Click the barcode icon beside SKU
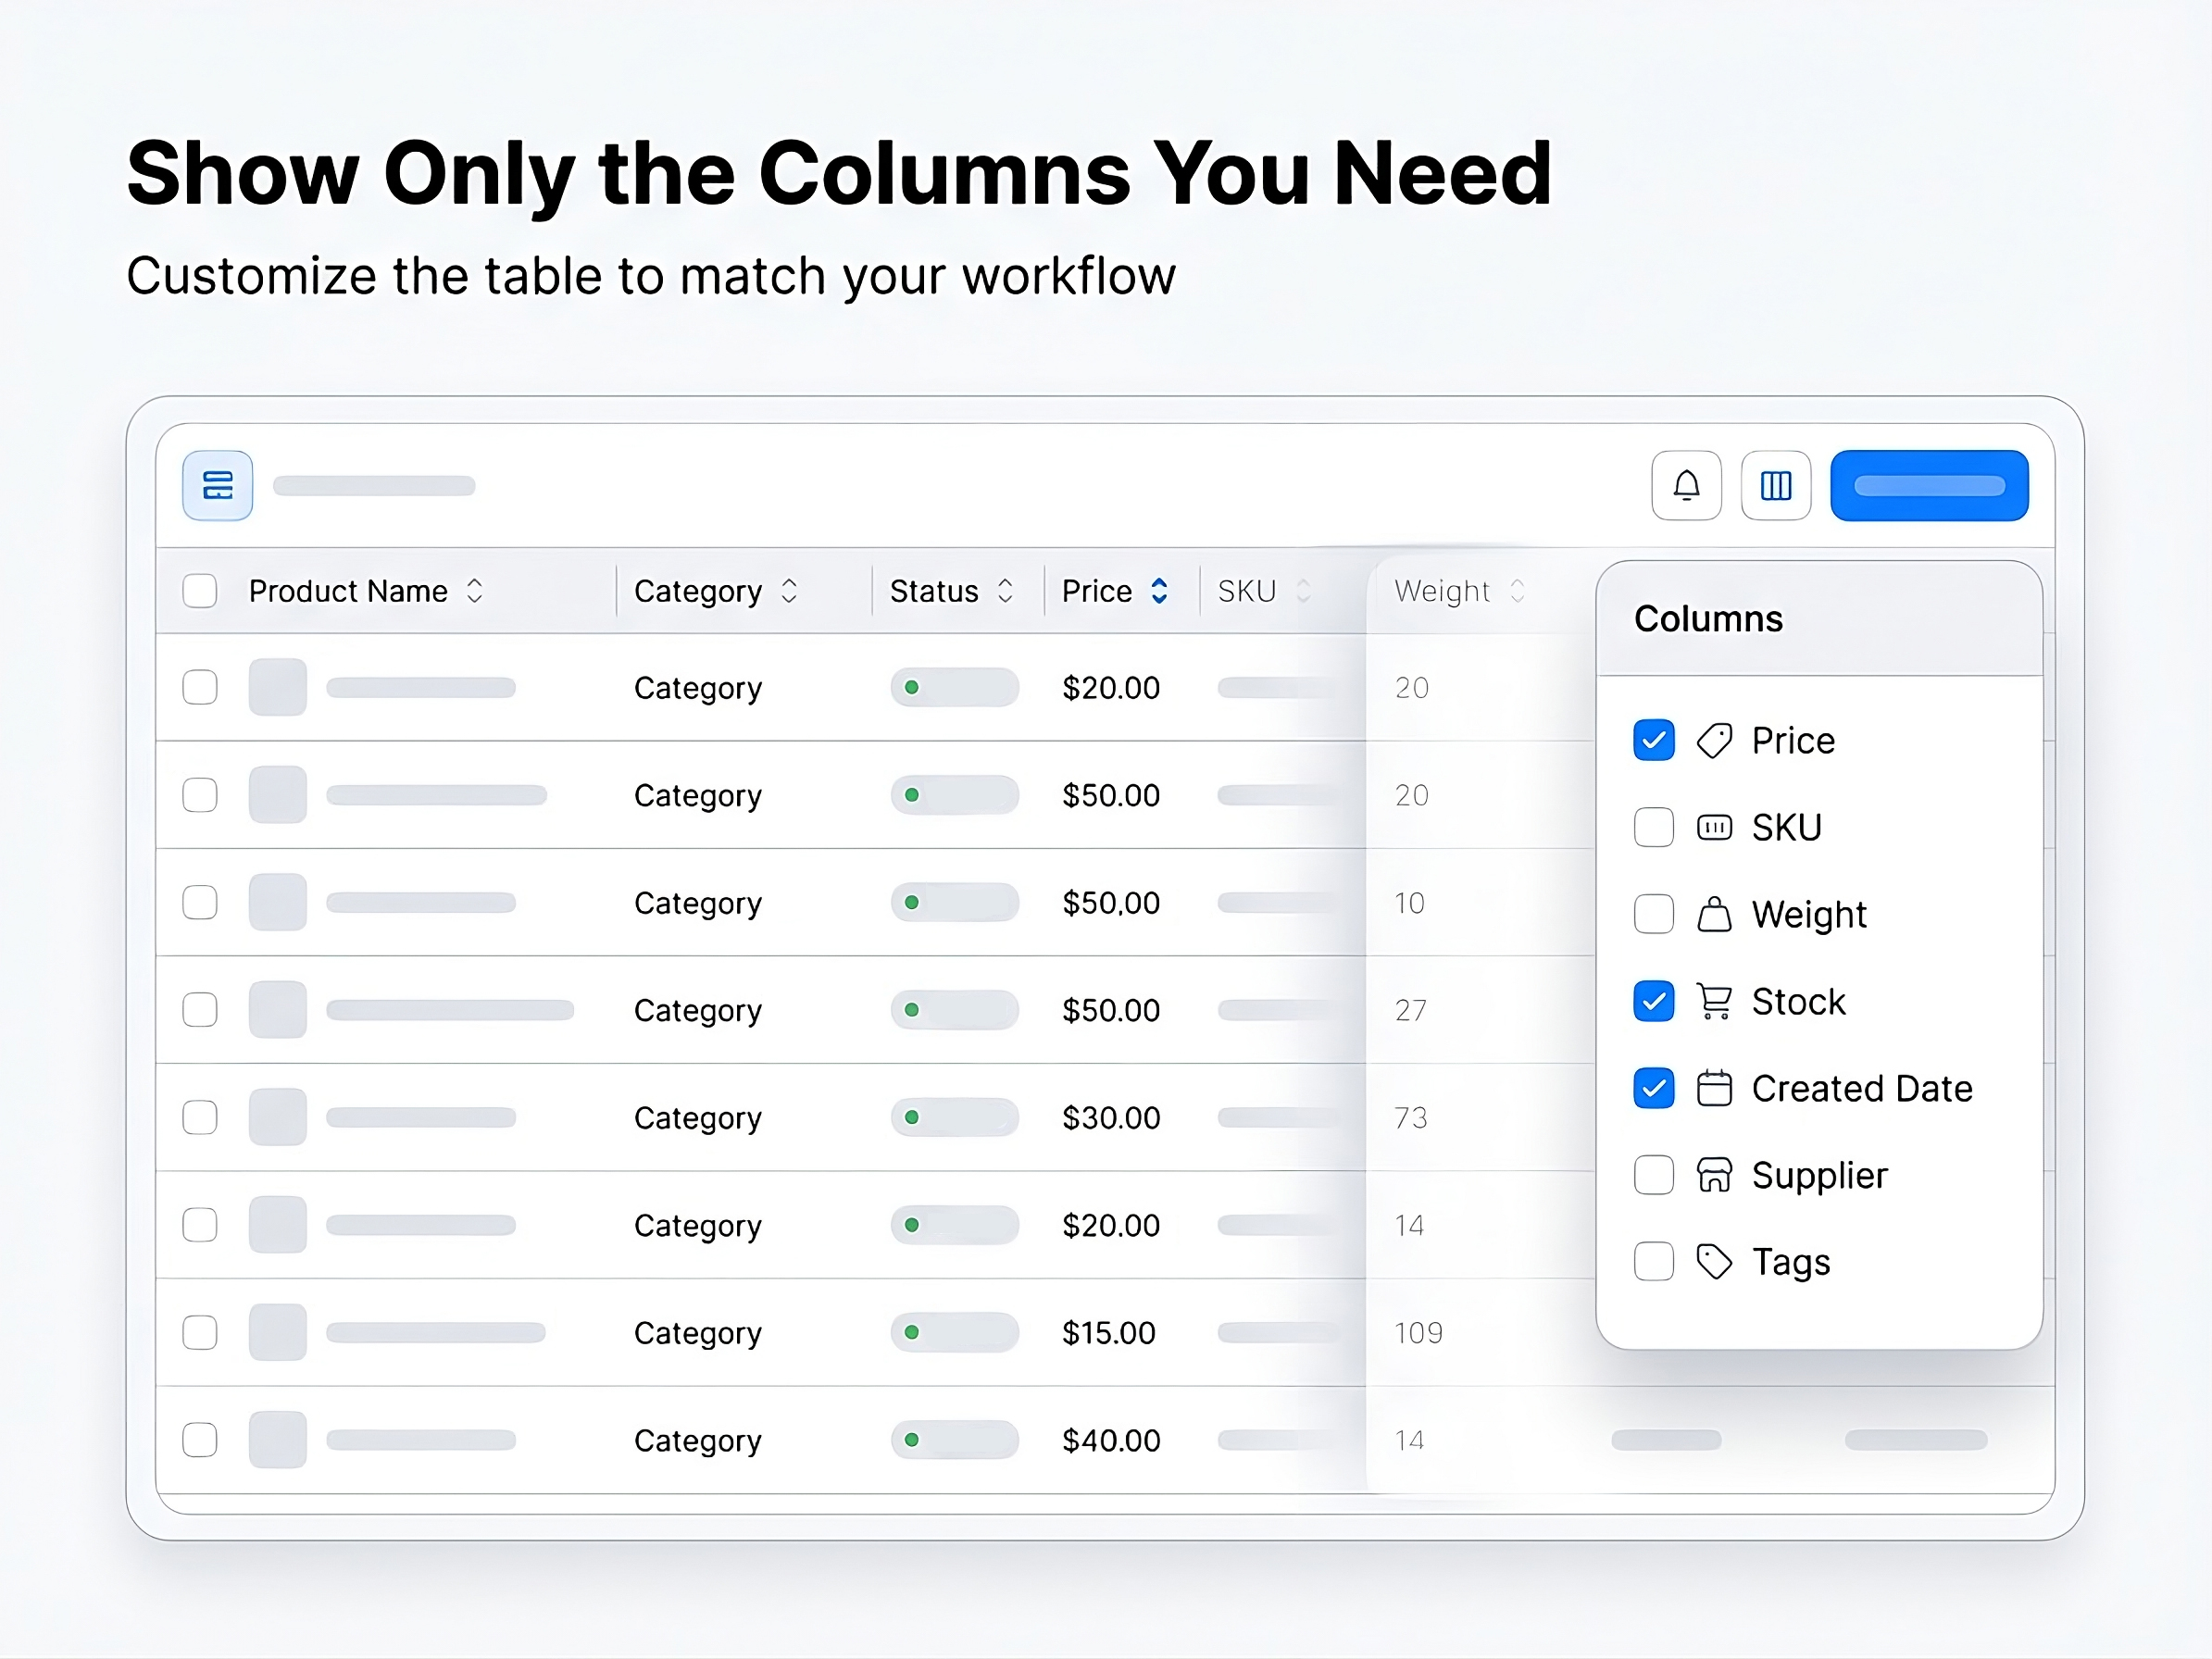This screenshot has width=2212, height=1659. tap(1714, 828)
